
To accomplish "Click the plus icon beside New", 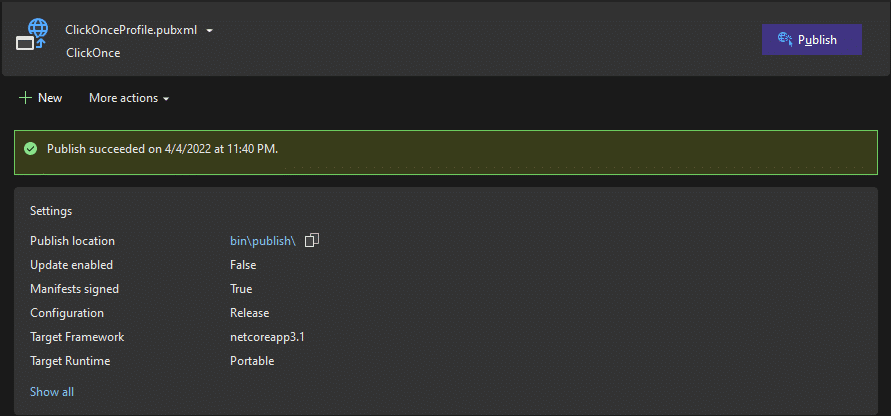I will pyautogui.click(x=25, y=98).
